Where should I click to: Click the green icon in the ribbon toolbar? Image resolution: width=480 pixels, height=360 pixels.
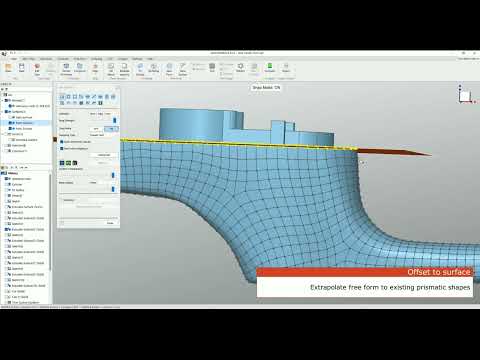pos(270,65)
